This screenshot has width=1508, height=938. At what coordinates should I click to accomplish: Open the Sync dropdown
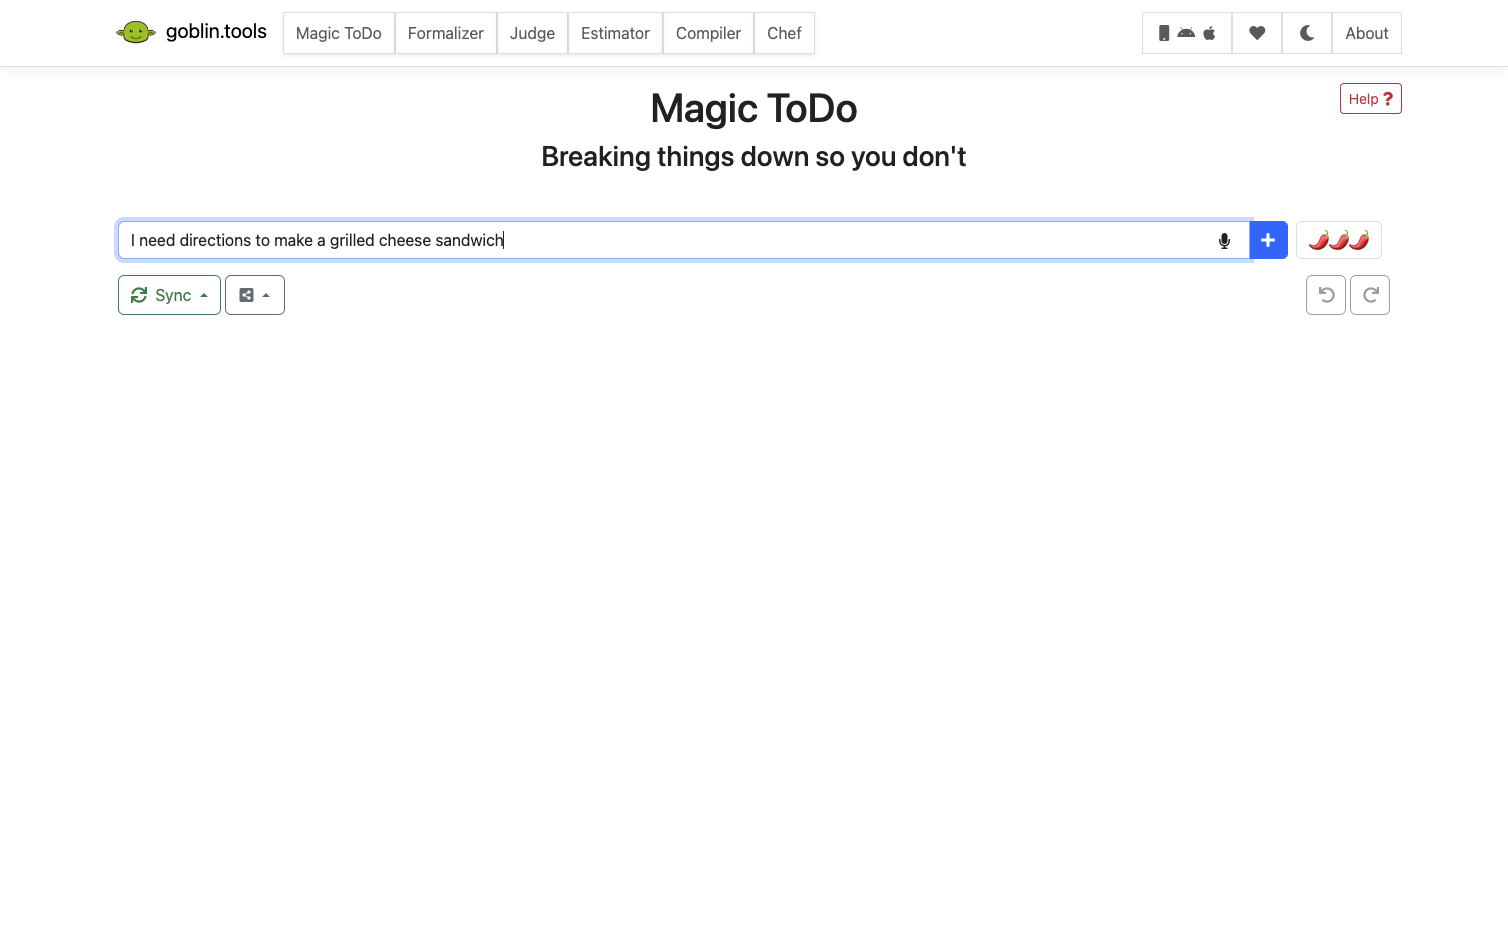point(169,295)
